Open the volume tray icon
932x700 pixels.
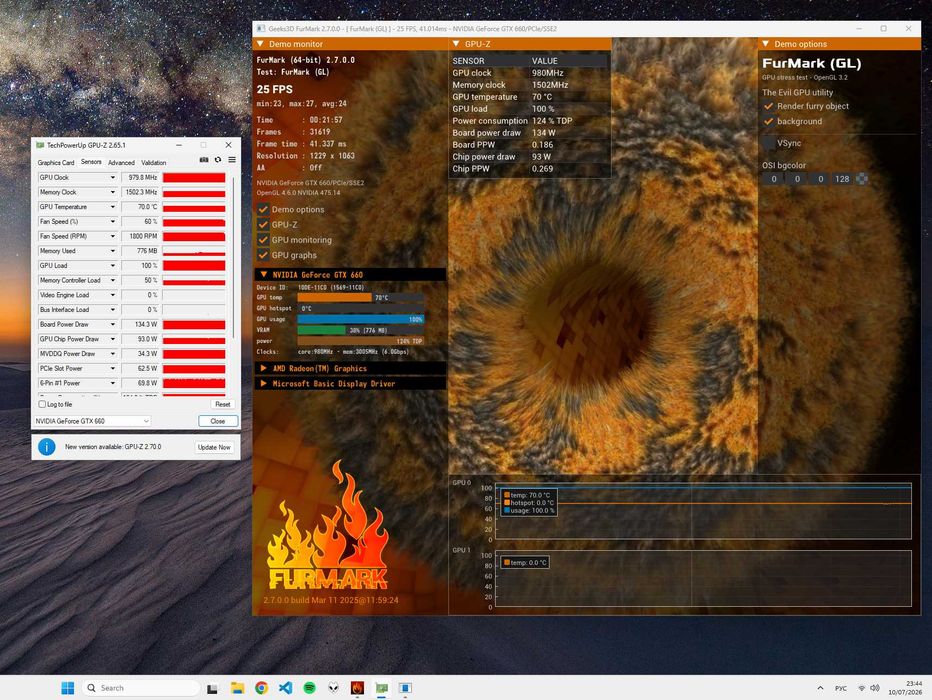click(x=874, y=688)
